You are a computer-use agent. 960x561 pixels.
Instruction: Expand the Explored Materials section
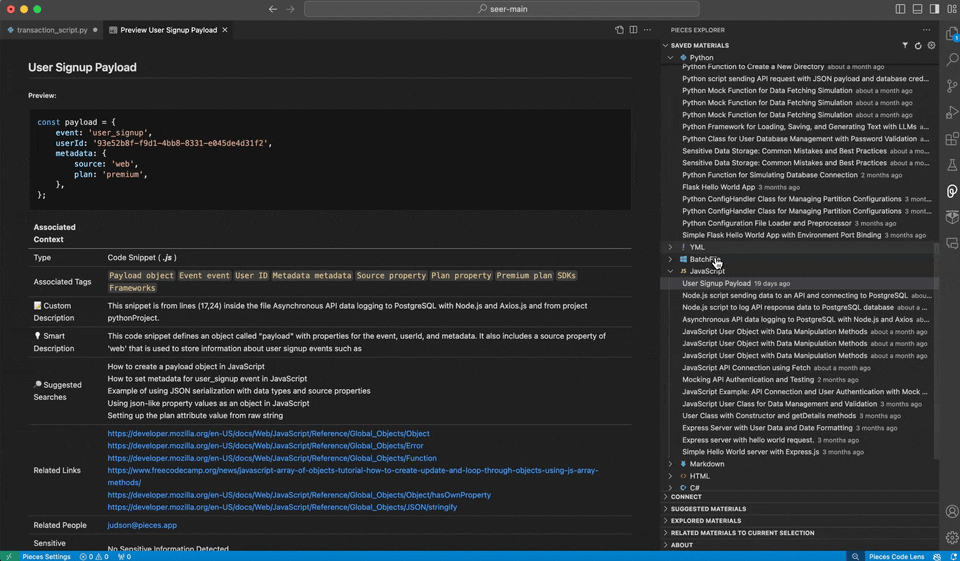point(800,521)
